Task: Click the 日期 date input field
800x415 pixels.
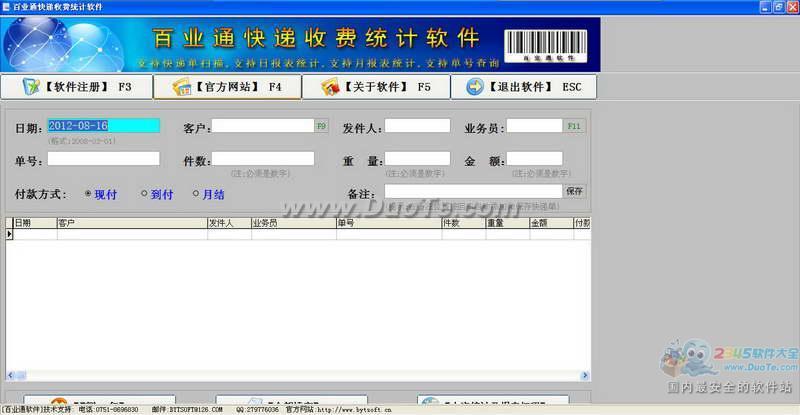Action: (x=104, y=126)
